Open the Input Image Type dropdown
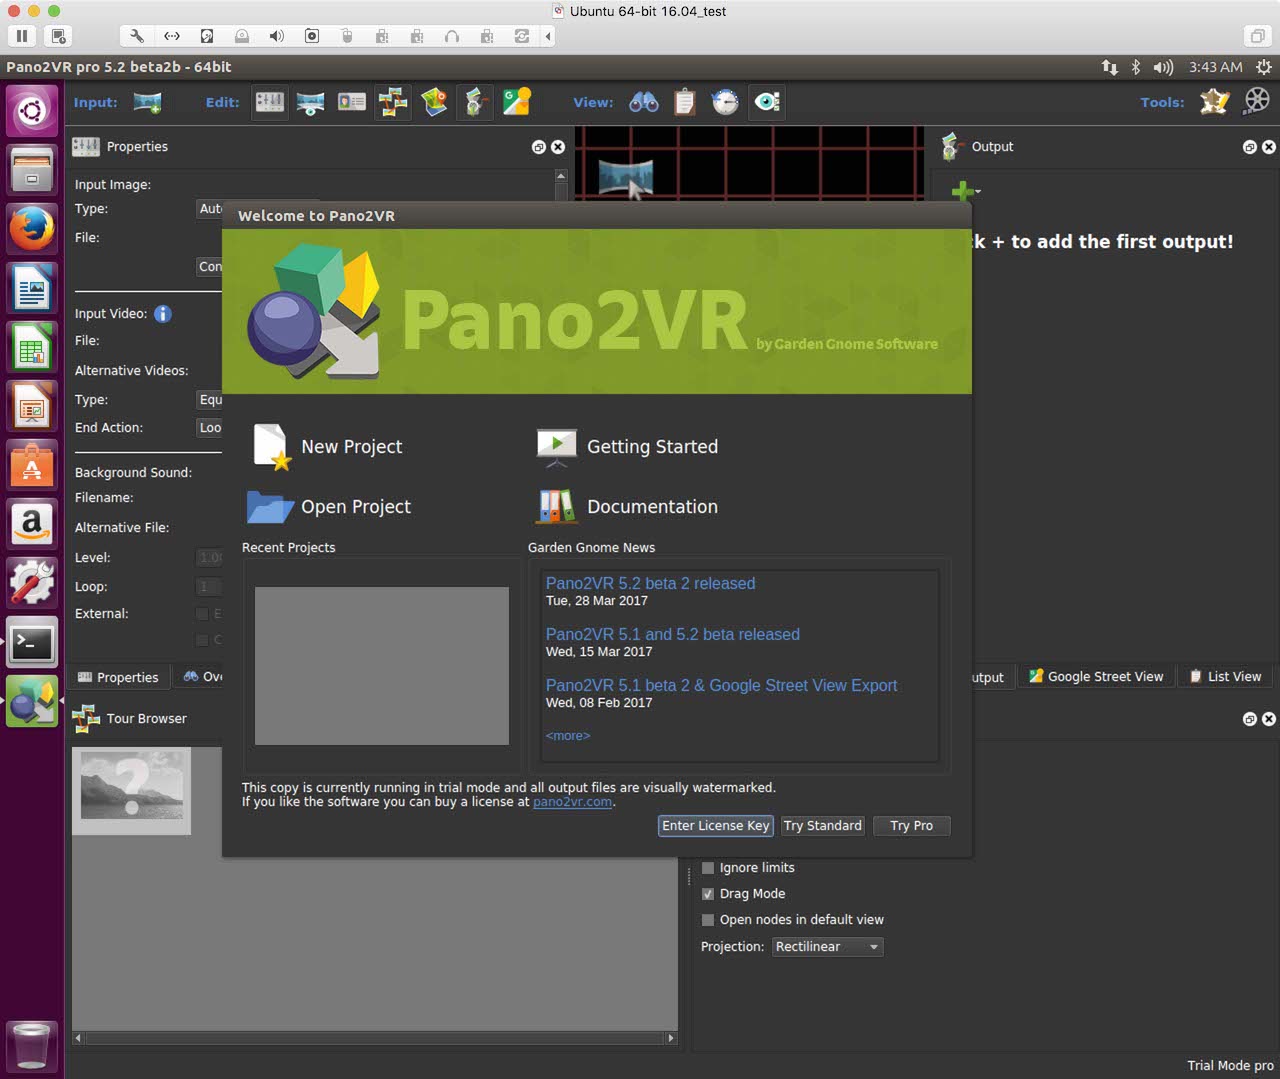Viewport: 1280px width, 1079px height. pyautogui.click(x=209, y=209)
